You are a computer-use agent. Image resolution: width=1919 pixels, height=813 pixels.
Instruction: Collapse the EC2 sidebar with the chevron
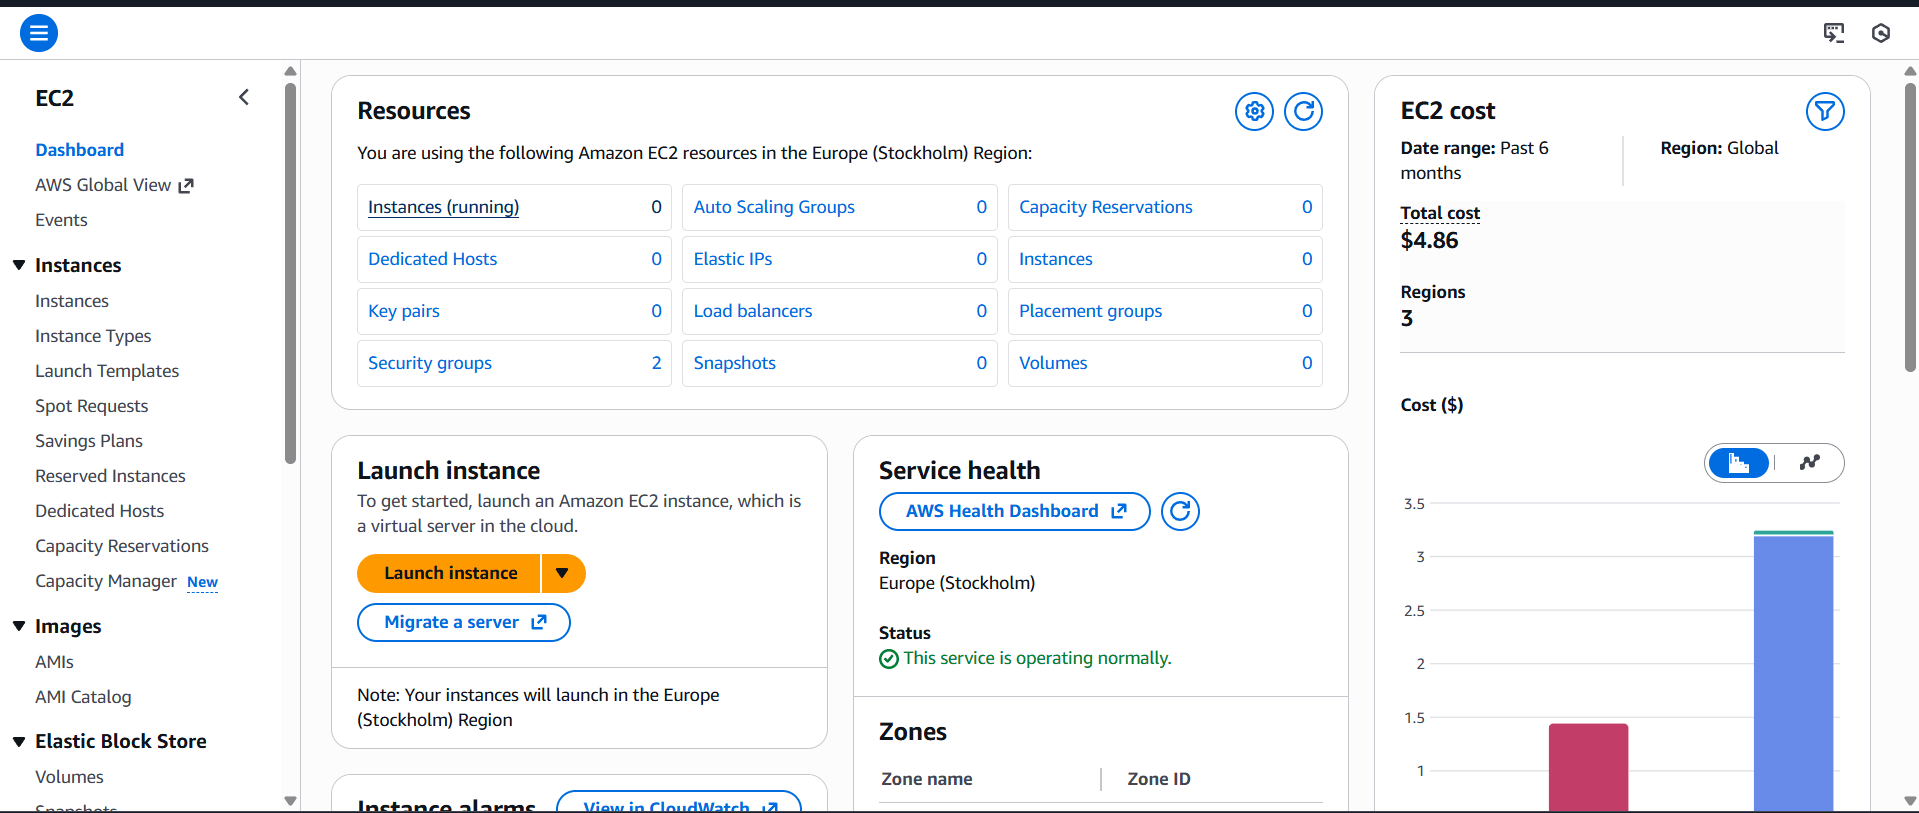coord(244,97)
